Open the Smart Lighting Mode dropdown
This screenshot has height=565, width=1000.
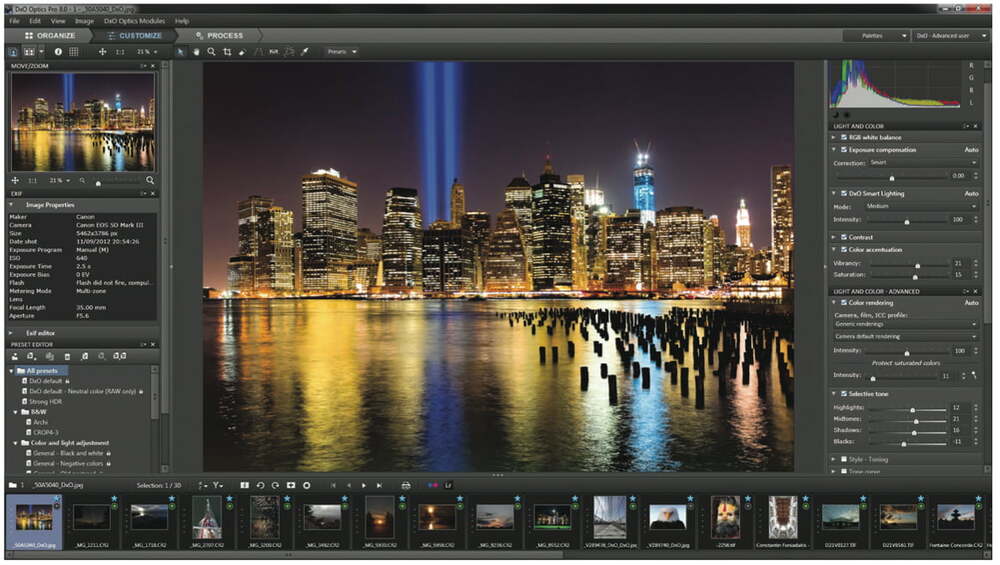920,206
